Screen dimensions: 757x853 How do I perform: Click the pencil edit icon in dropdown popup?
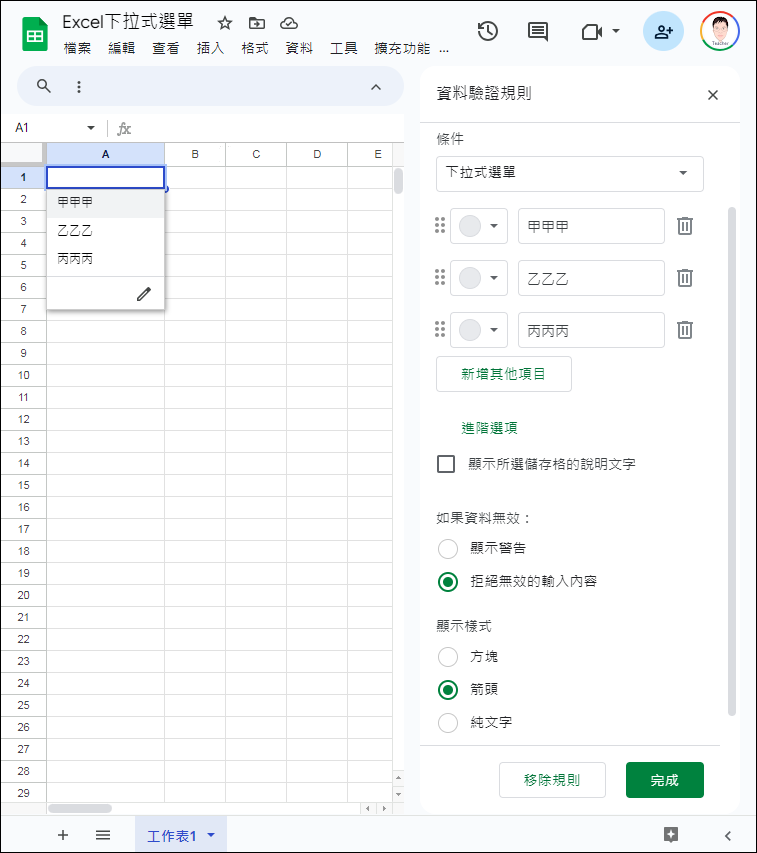click(144, 294)
